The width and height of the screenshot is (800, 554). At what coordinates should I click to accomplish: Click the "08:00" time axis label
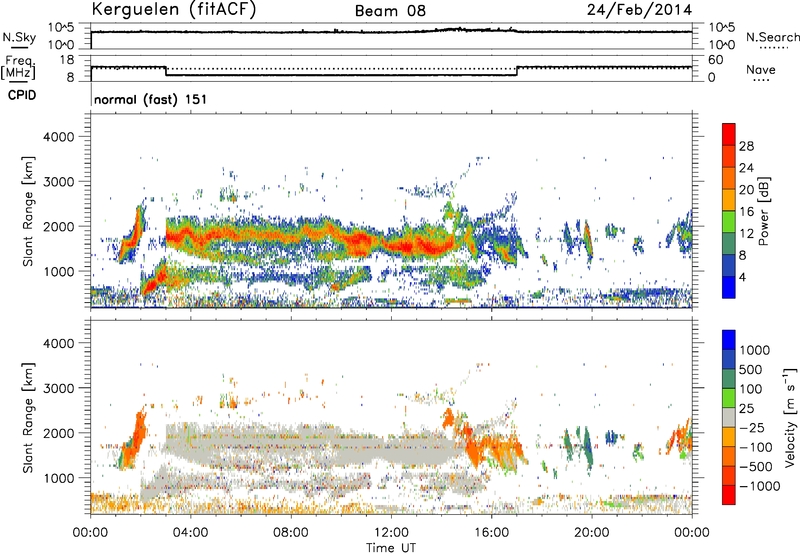tap(291, 533)
